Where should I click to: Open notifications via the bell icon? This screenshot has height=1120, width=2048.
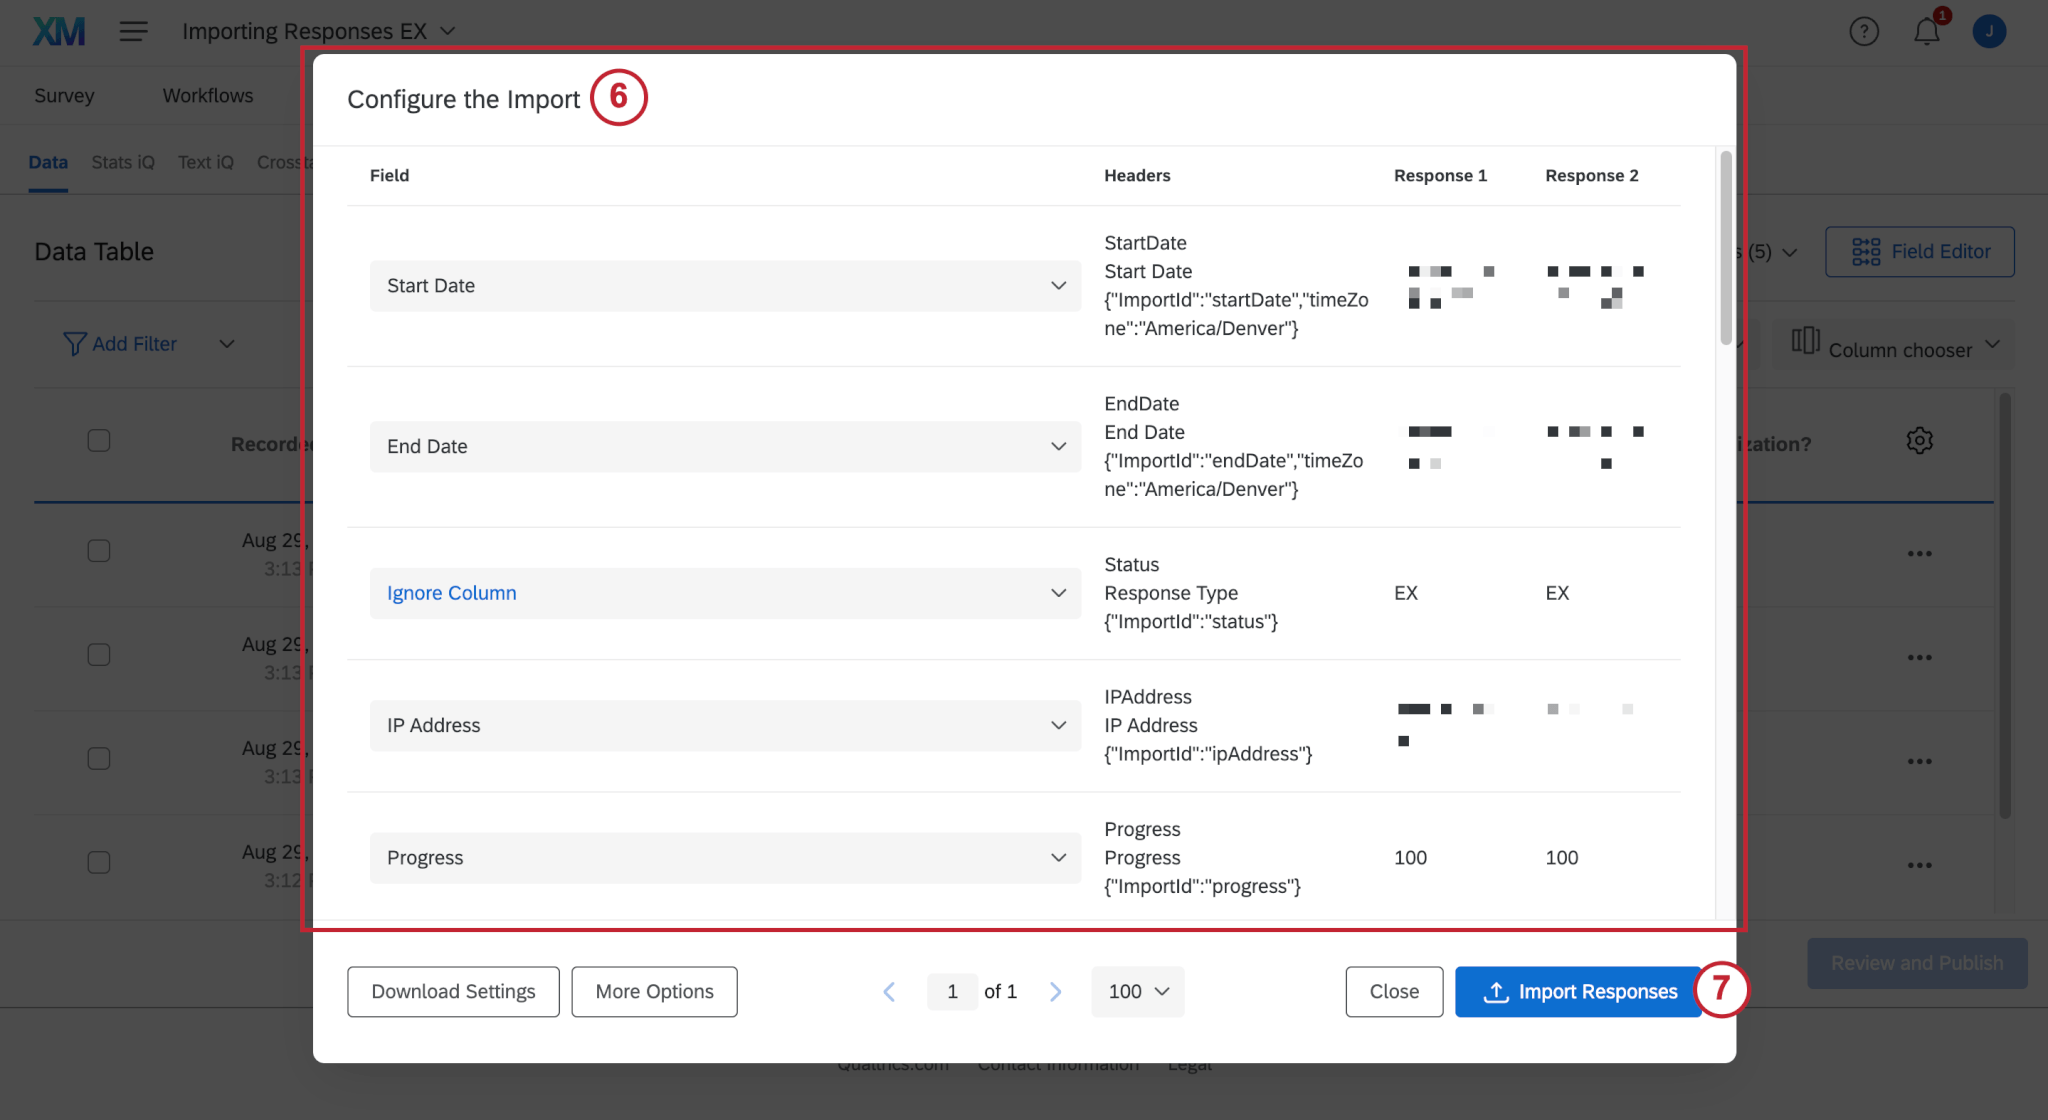click(x=1927, y=31)
